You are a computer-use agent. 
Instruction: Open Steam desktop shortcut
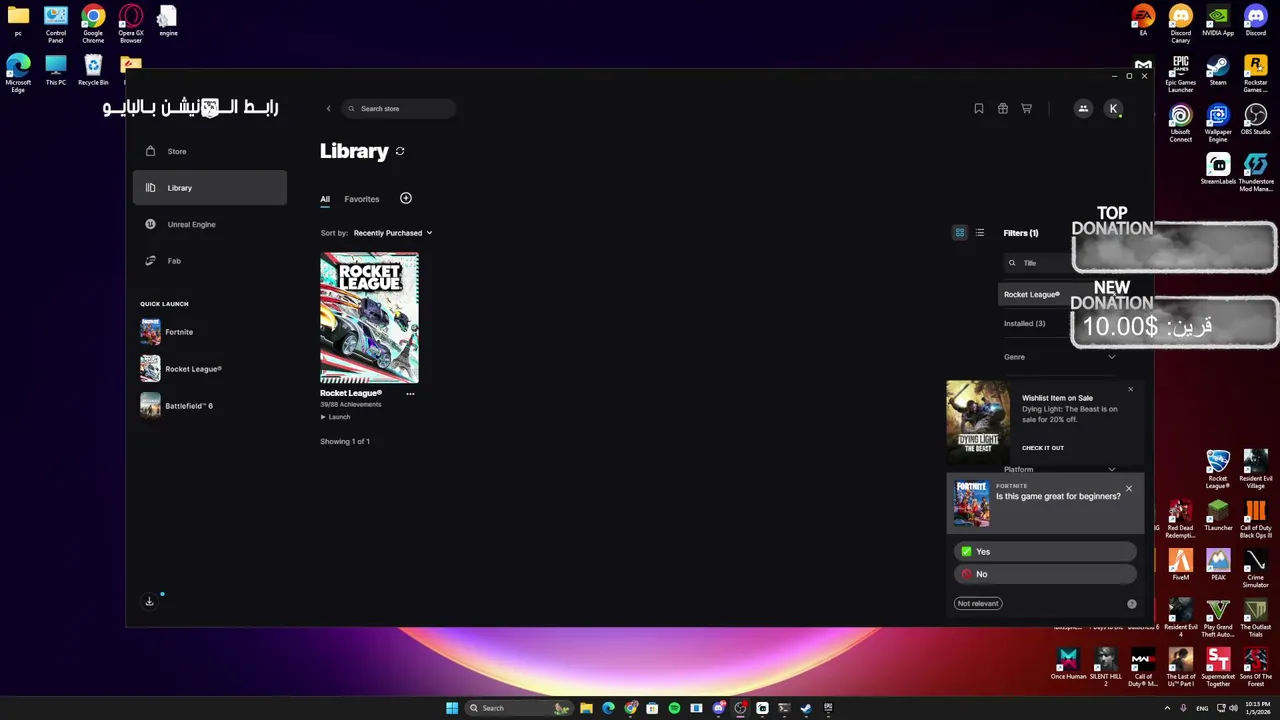[1218, 71]
